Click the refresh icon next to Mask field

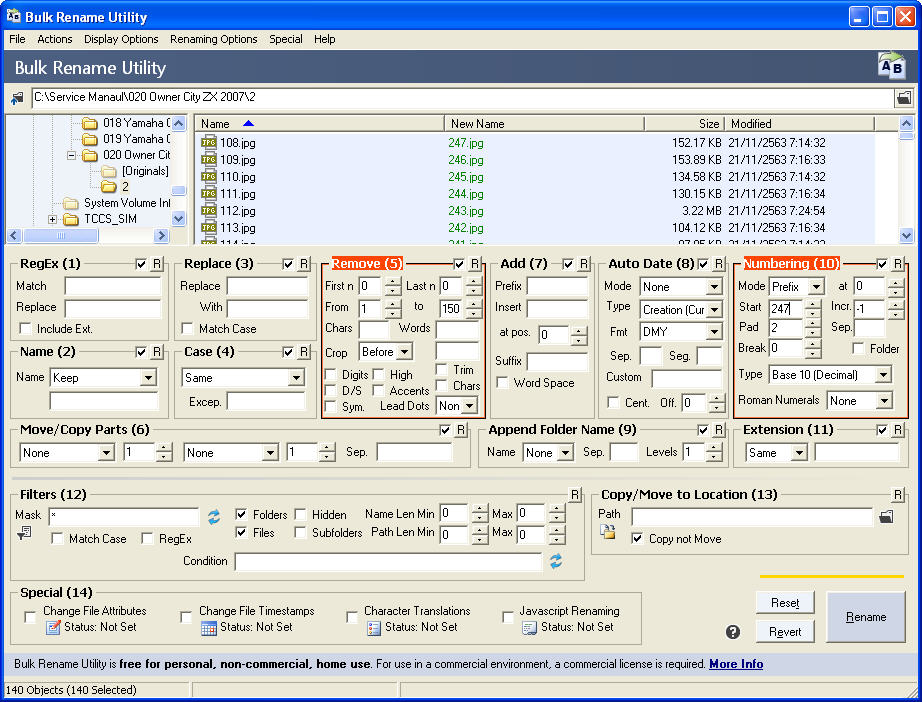pos(214,517)
